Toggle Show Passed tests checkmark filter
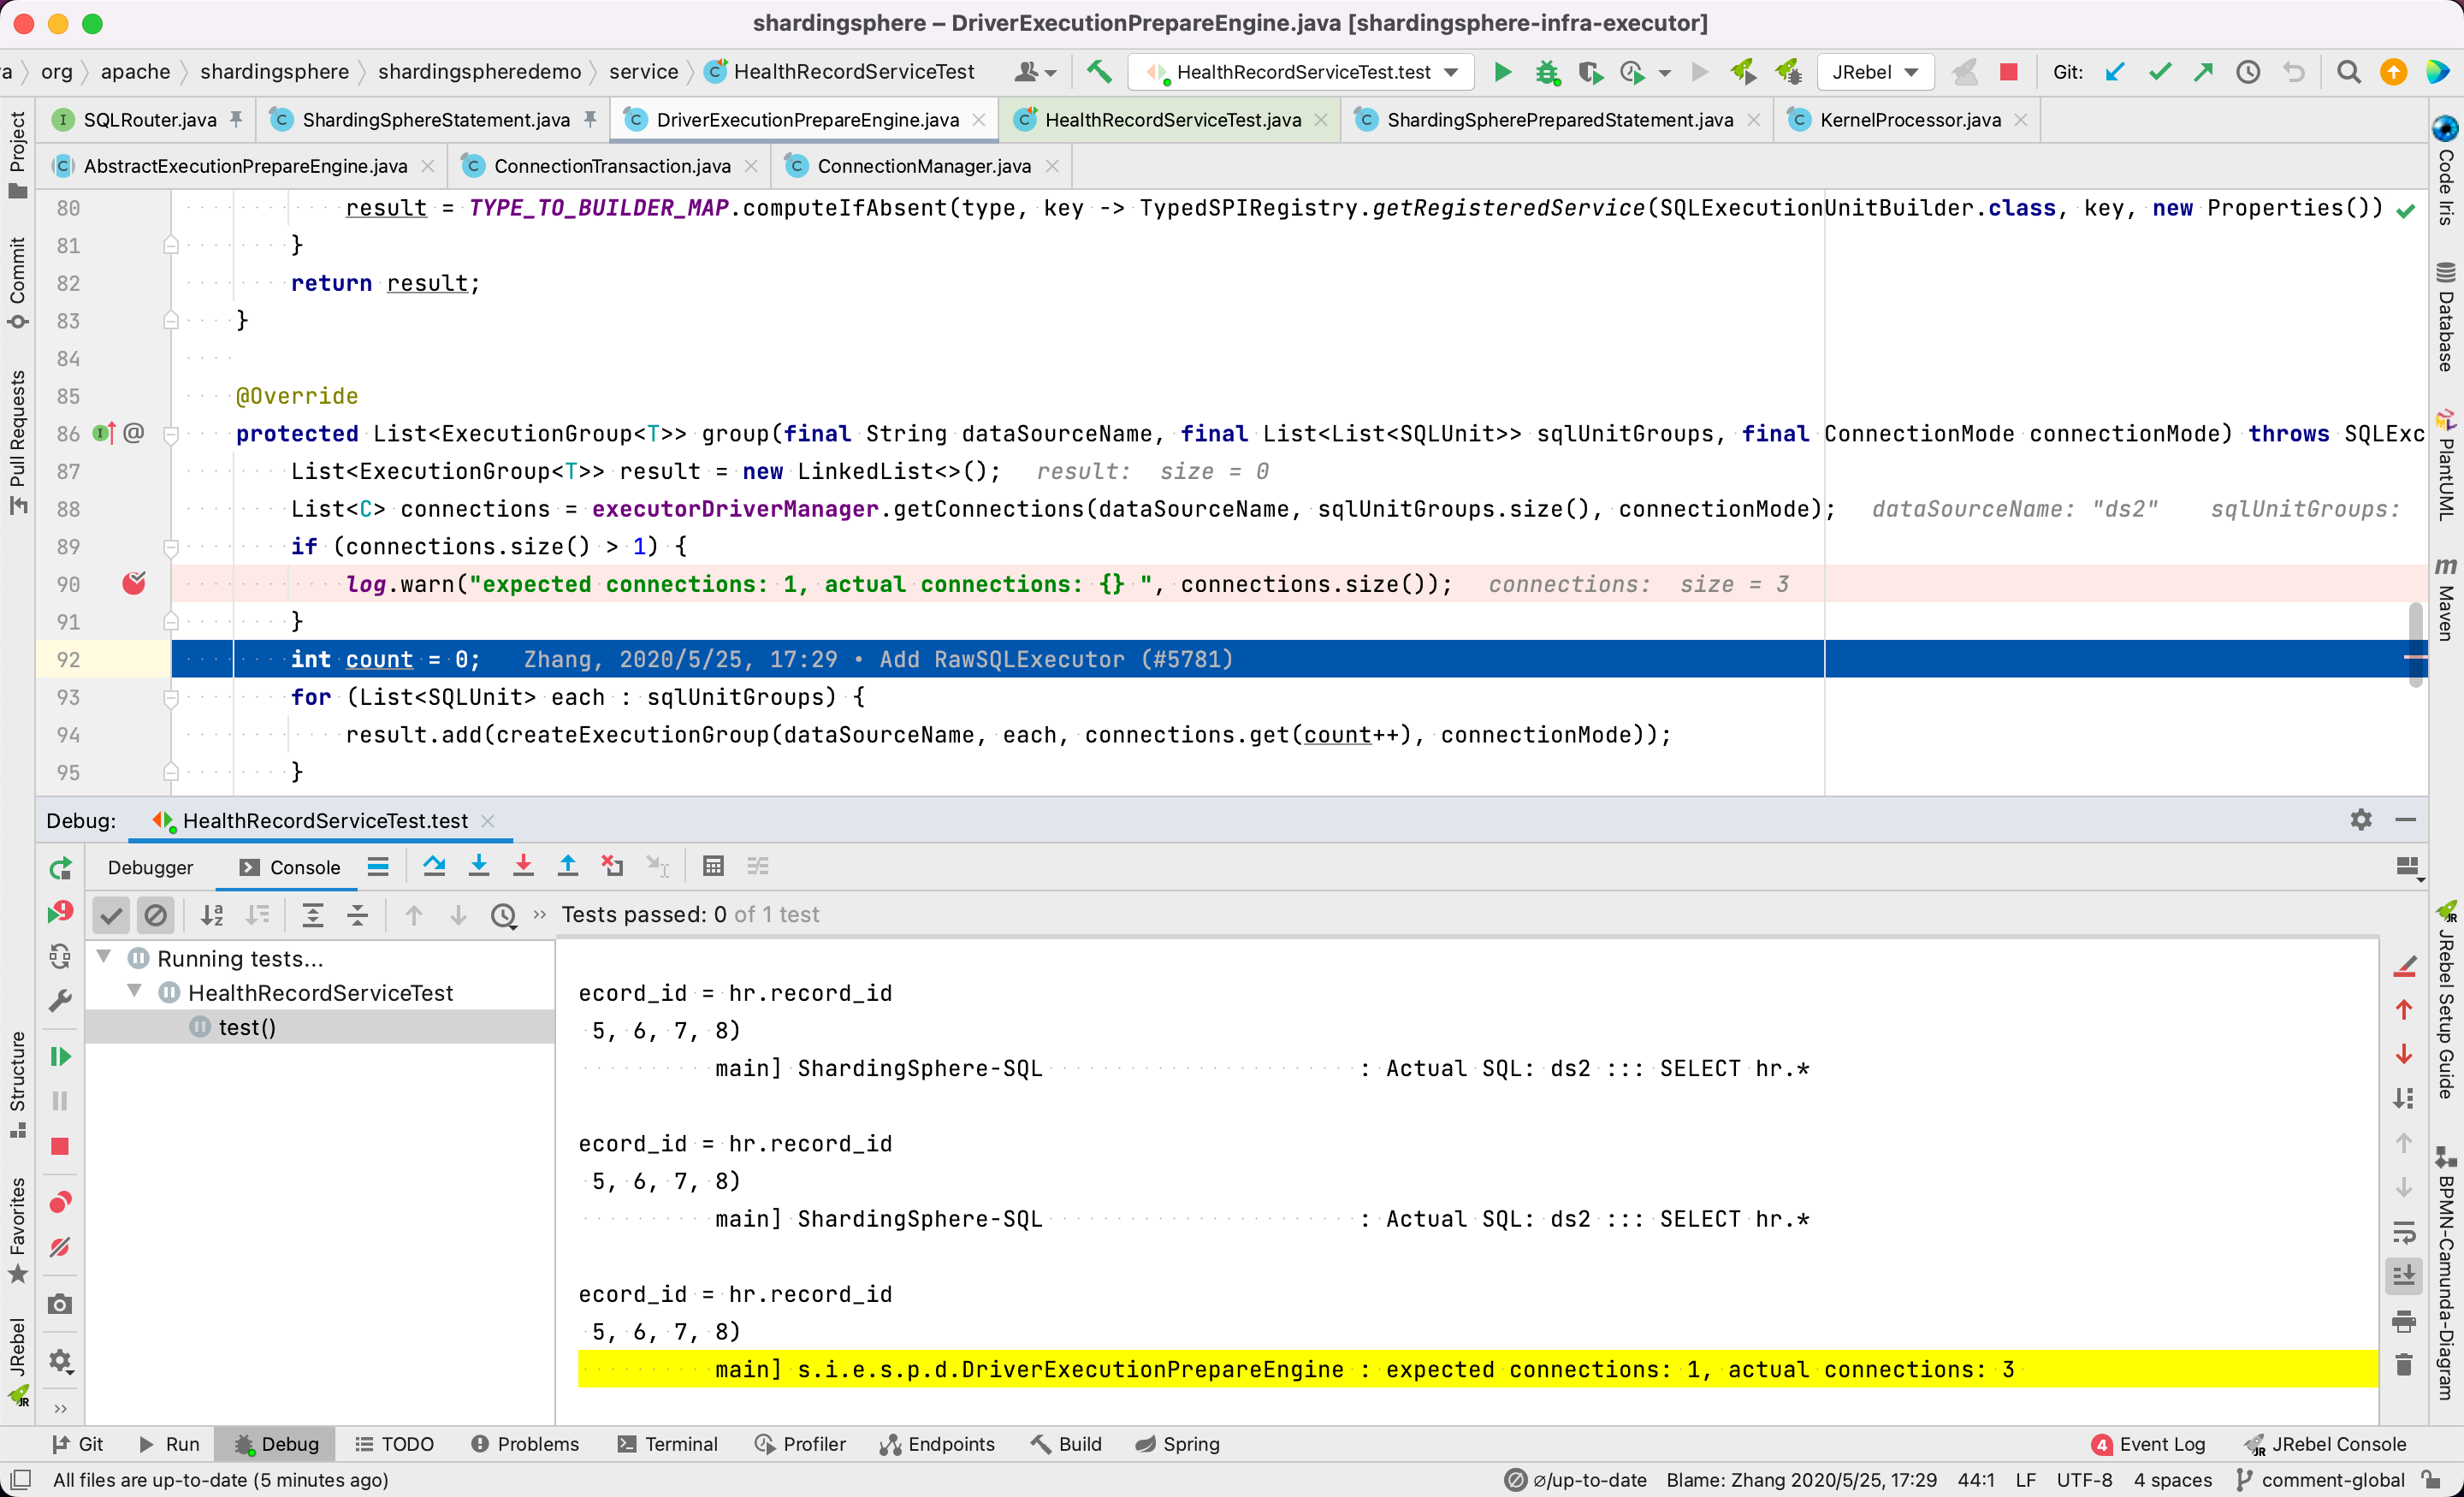 click(112, 915)
